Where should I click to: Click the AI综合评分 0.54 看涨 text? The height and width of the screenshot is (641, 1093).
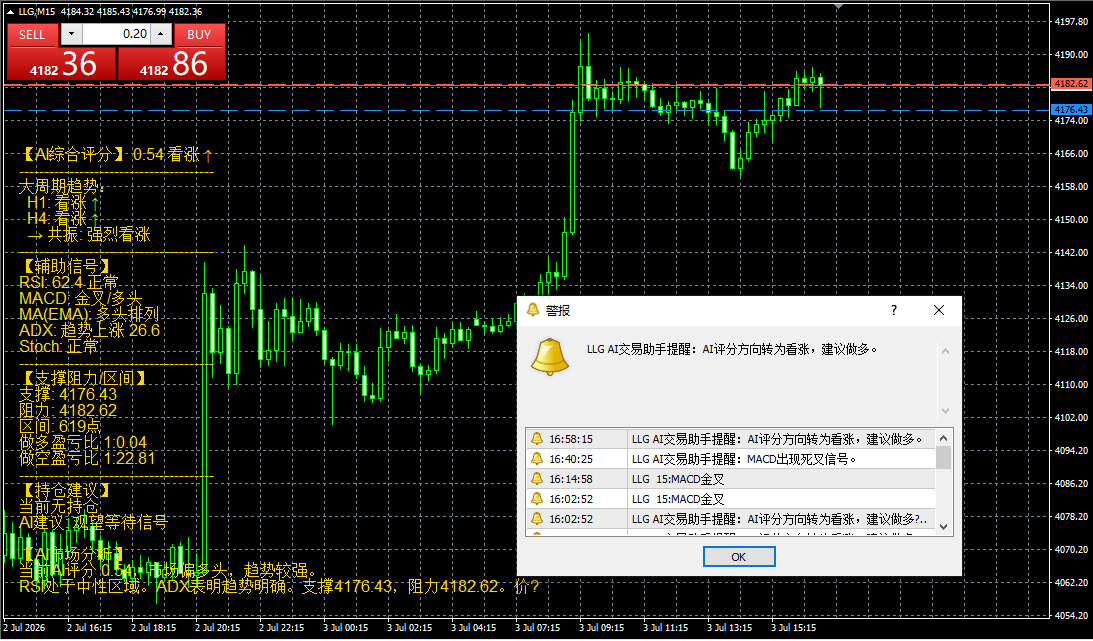click(x=117, y=155)
